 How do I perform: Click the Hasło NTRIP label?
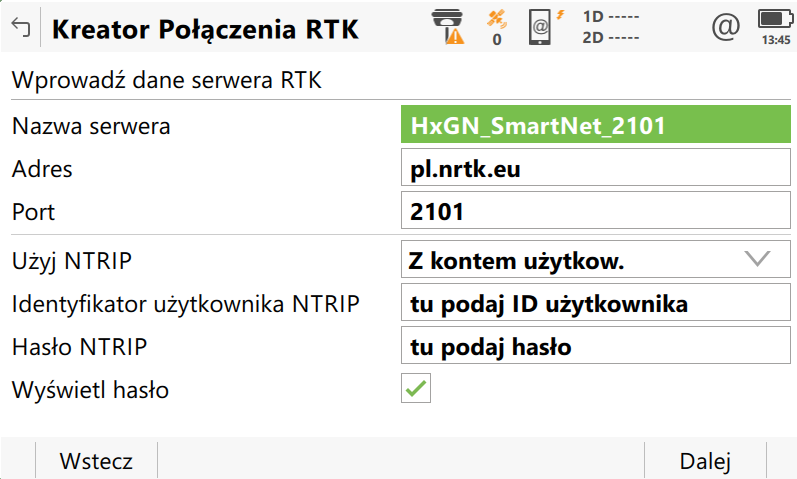[79, 347]
